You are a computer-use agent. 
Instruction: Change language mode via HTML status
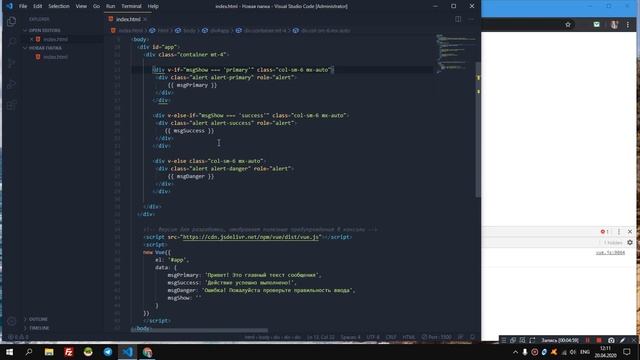point(409,337)
